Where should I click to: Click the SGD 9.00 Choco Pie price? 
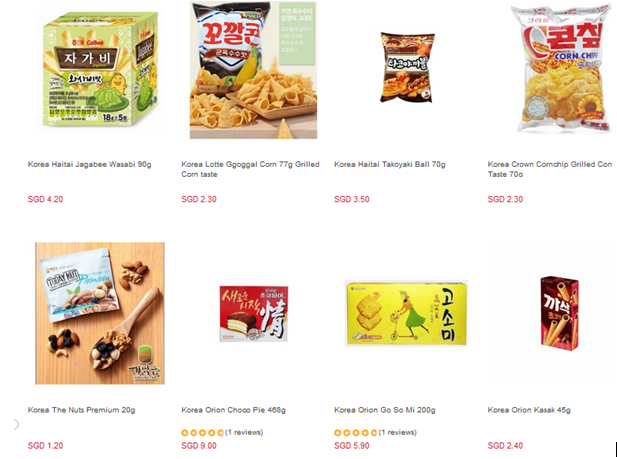pos(199,446)
